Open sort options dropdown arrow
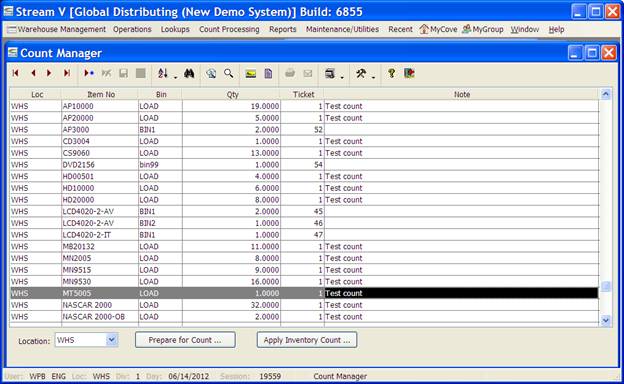The image size is (624, 384). 175,77
